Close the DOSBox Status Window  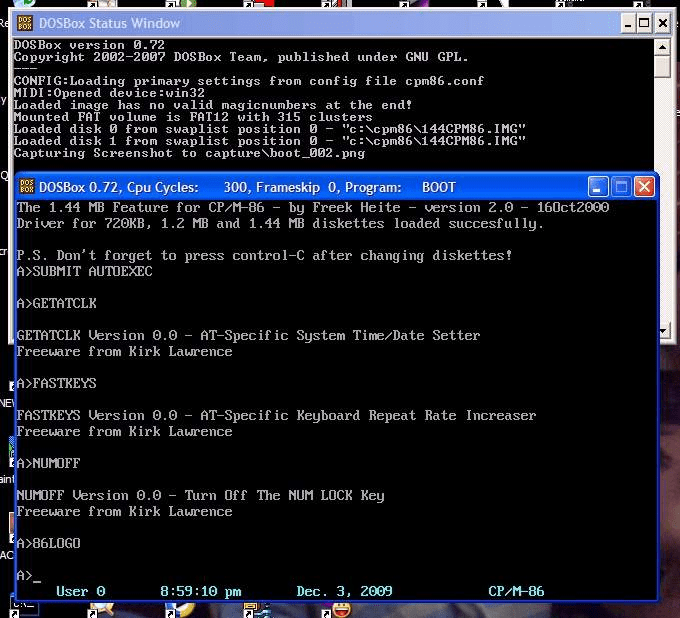point(663,23)
